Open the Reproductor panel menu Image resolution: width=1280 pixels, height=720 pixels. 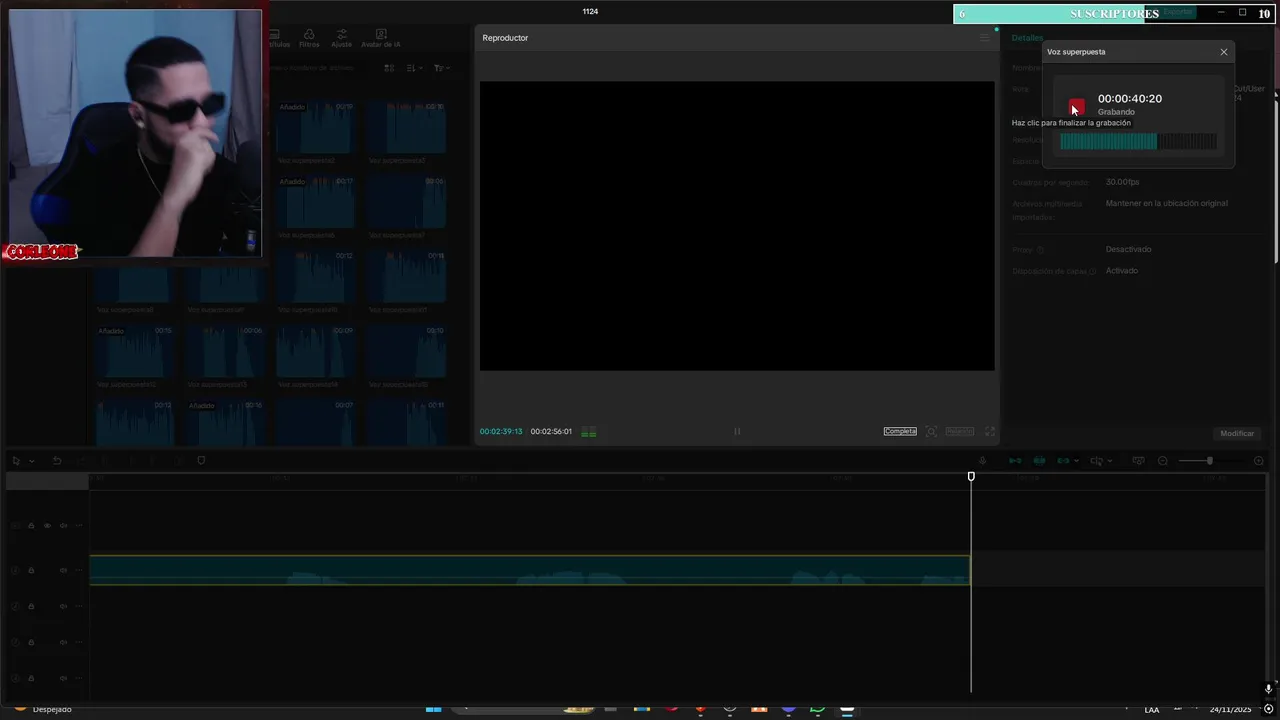[984, 38]
